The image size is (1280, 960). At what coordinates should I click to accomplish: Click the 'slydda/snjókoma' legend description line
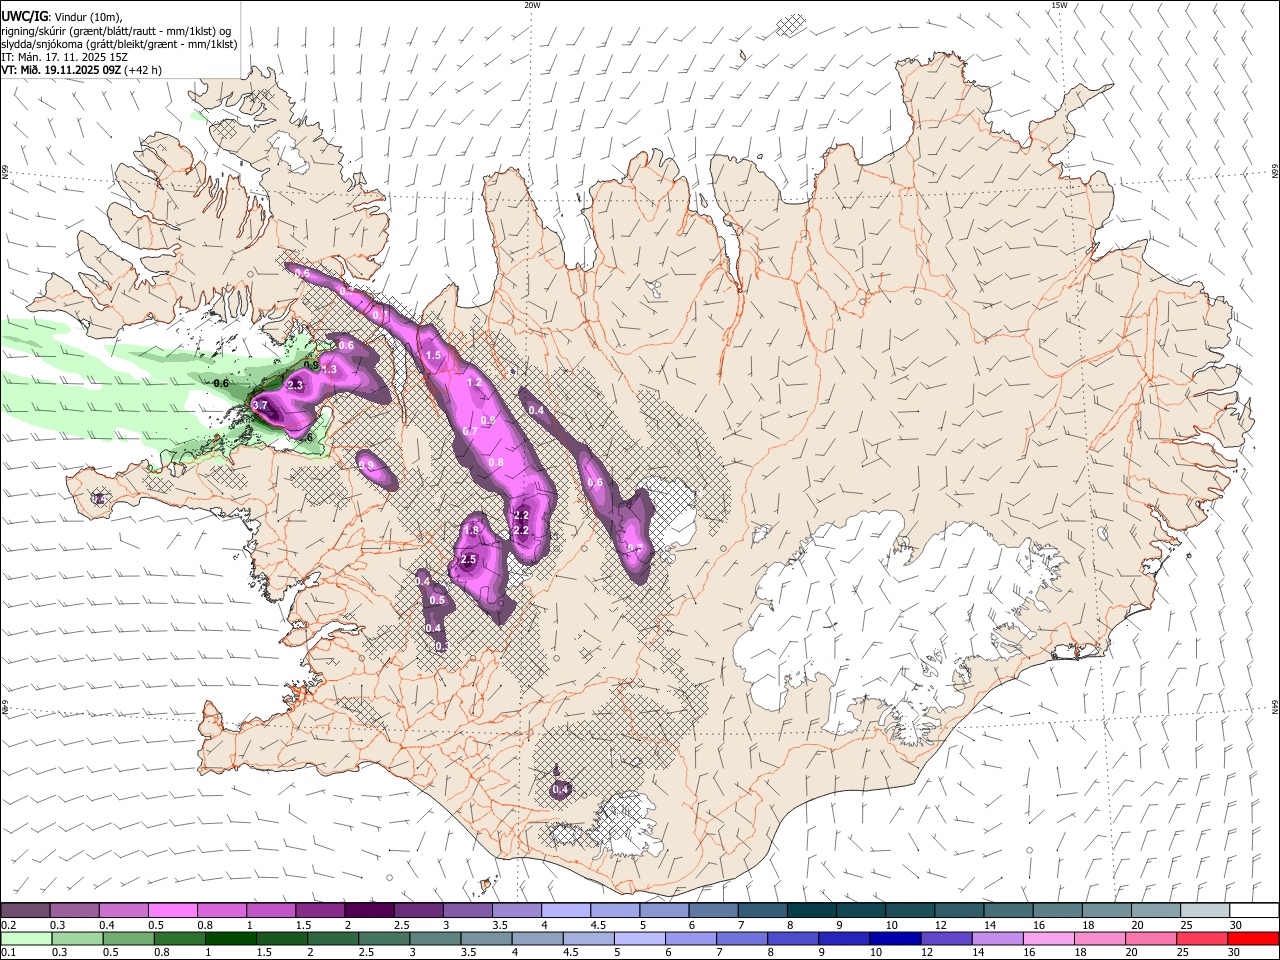click(x=119, y=44)
